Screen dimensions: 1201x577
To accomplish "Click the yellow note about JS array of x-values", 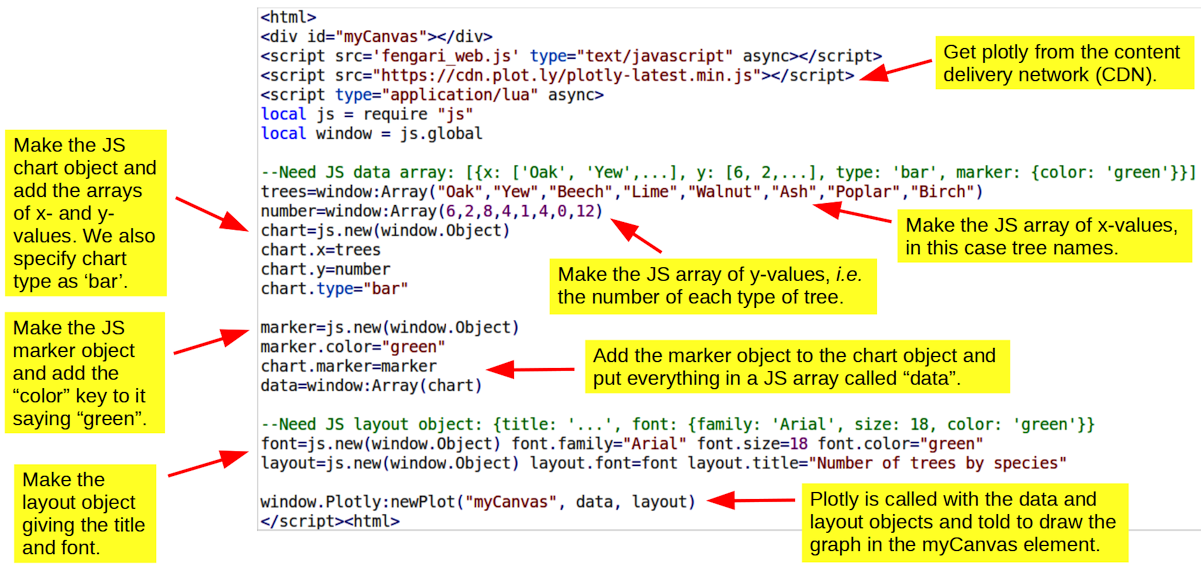I will pyautogui.click(x=1044, y=237).
